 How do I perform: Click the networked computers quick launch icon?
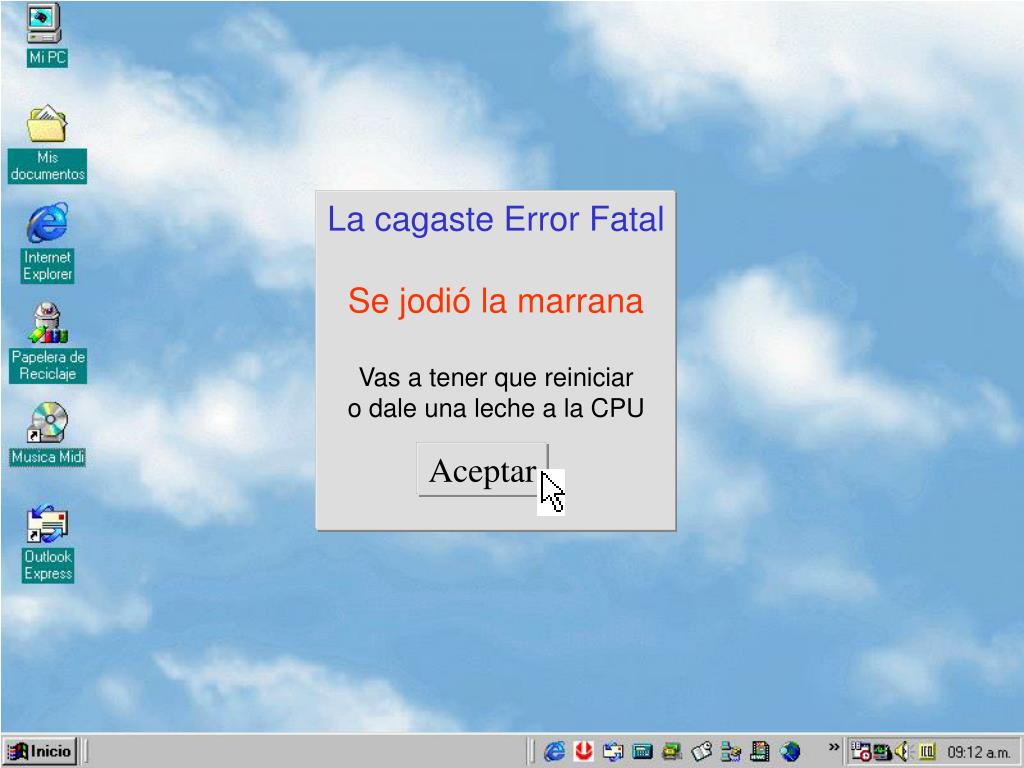[x=731, y=752]
